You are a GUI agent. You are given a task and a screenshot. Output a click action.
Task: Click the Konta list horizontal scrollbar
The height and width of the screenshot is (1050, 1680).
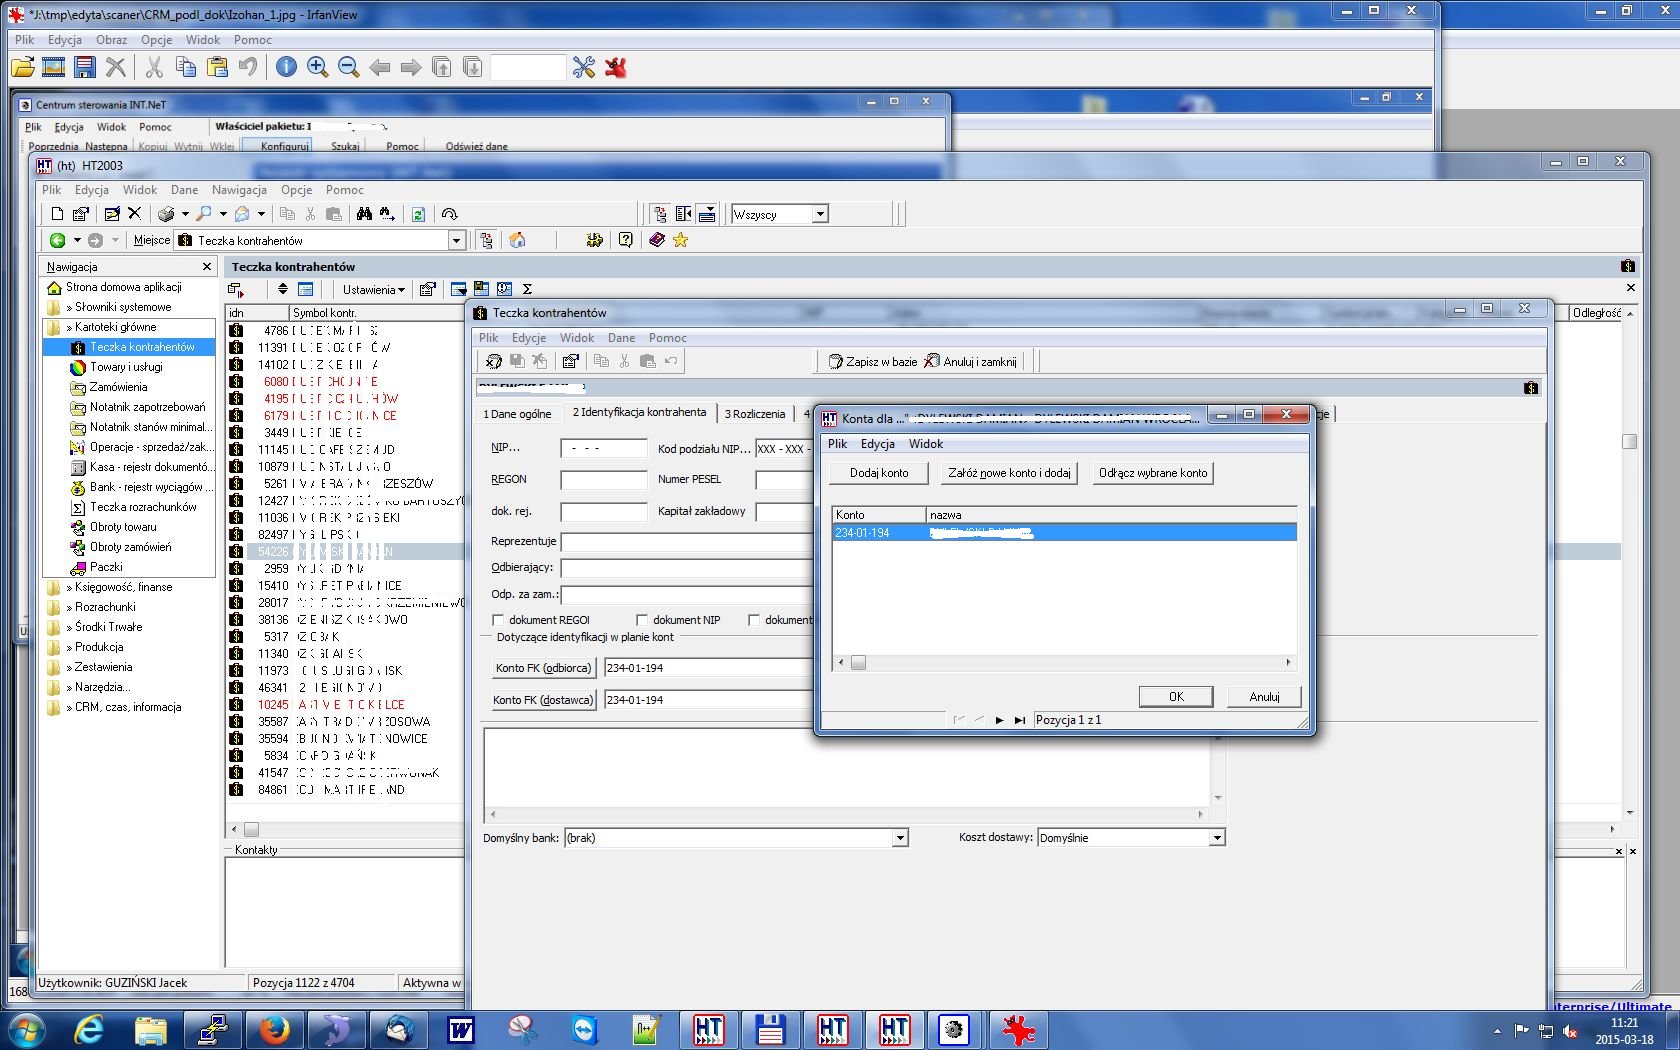[x=1064, y=662]
